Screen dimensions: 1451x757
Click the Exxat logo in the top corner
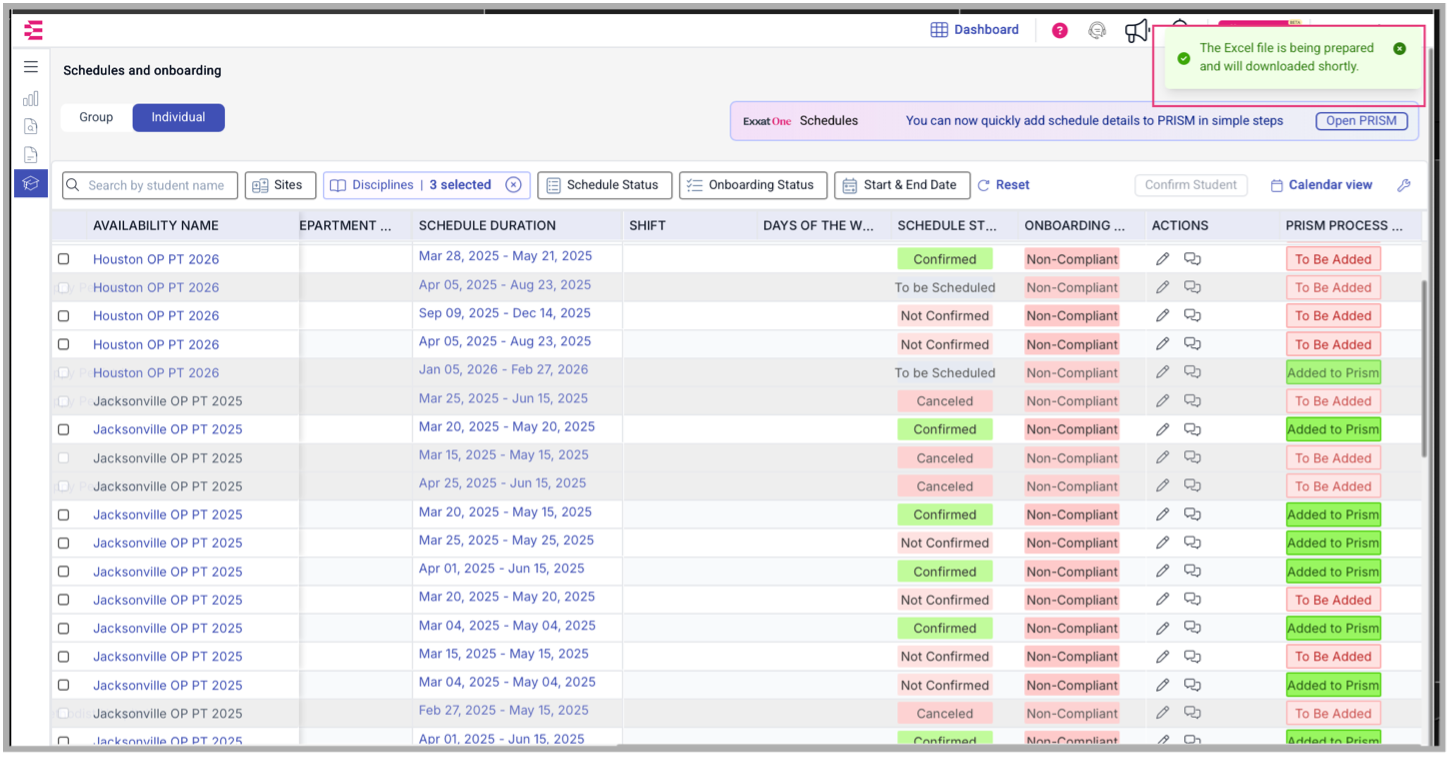pyautogui.click(x=33, y=30)
